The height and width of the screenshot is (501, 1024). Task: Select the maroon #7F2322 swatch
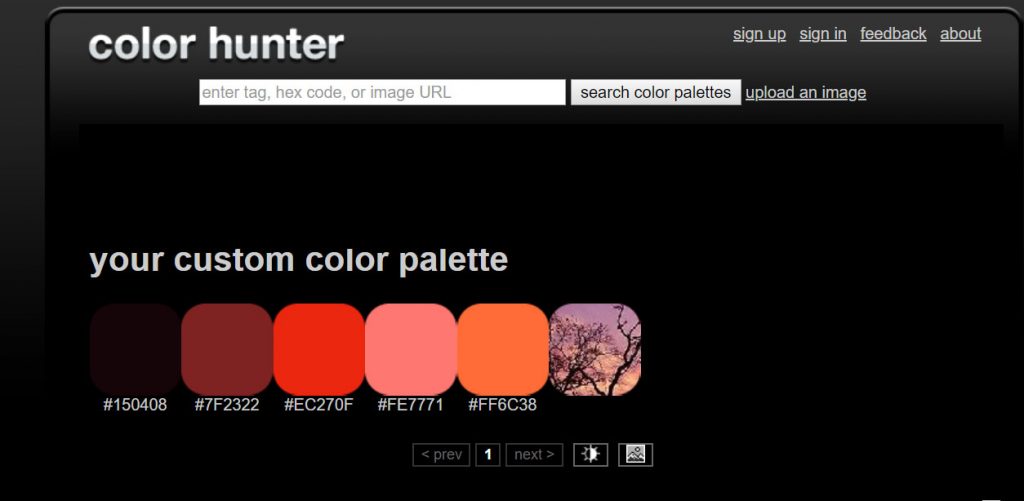[x=227, y=349]
